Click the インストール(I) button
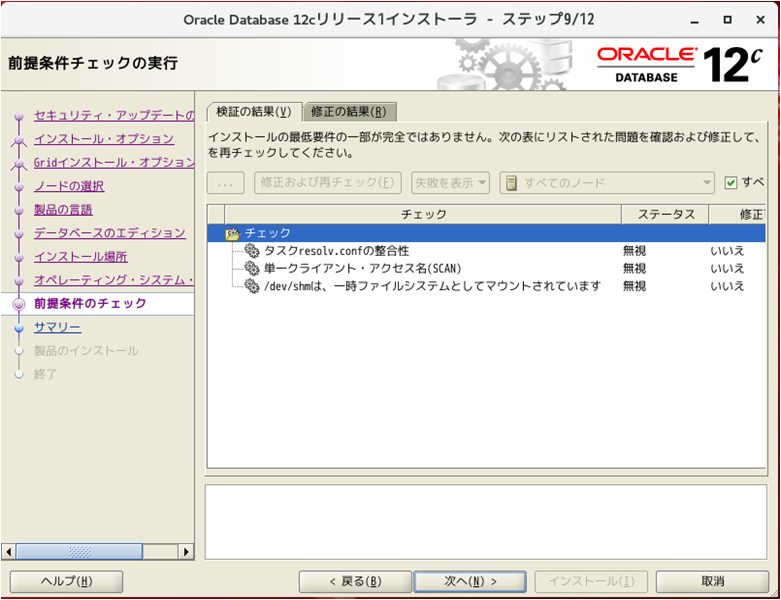 tap(591, 581)
